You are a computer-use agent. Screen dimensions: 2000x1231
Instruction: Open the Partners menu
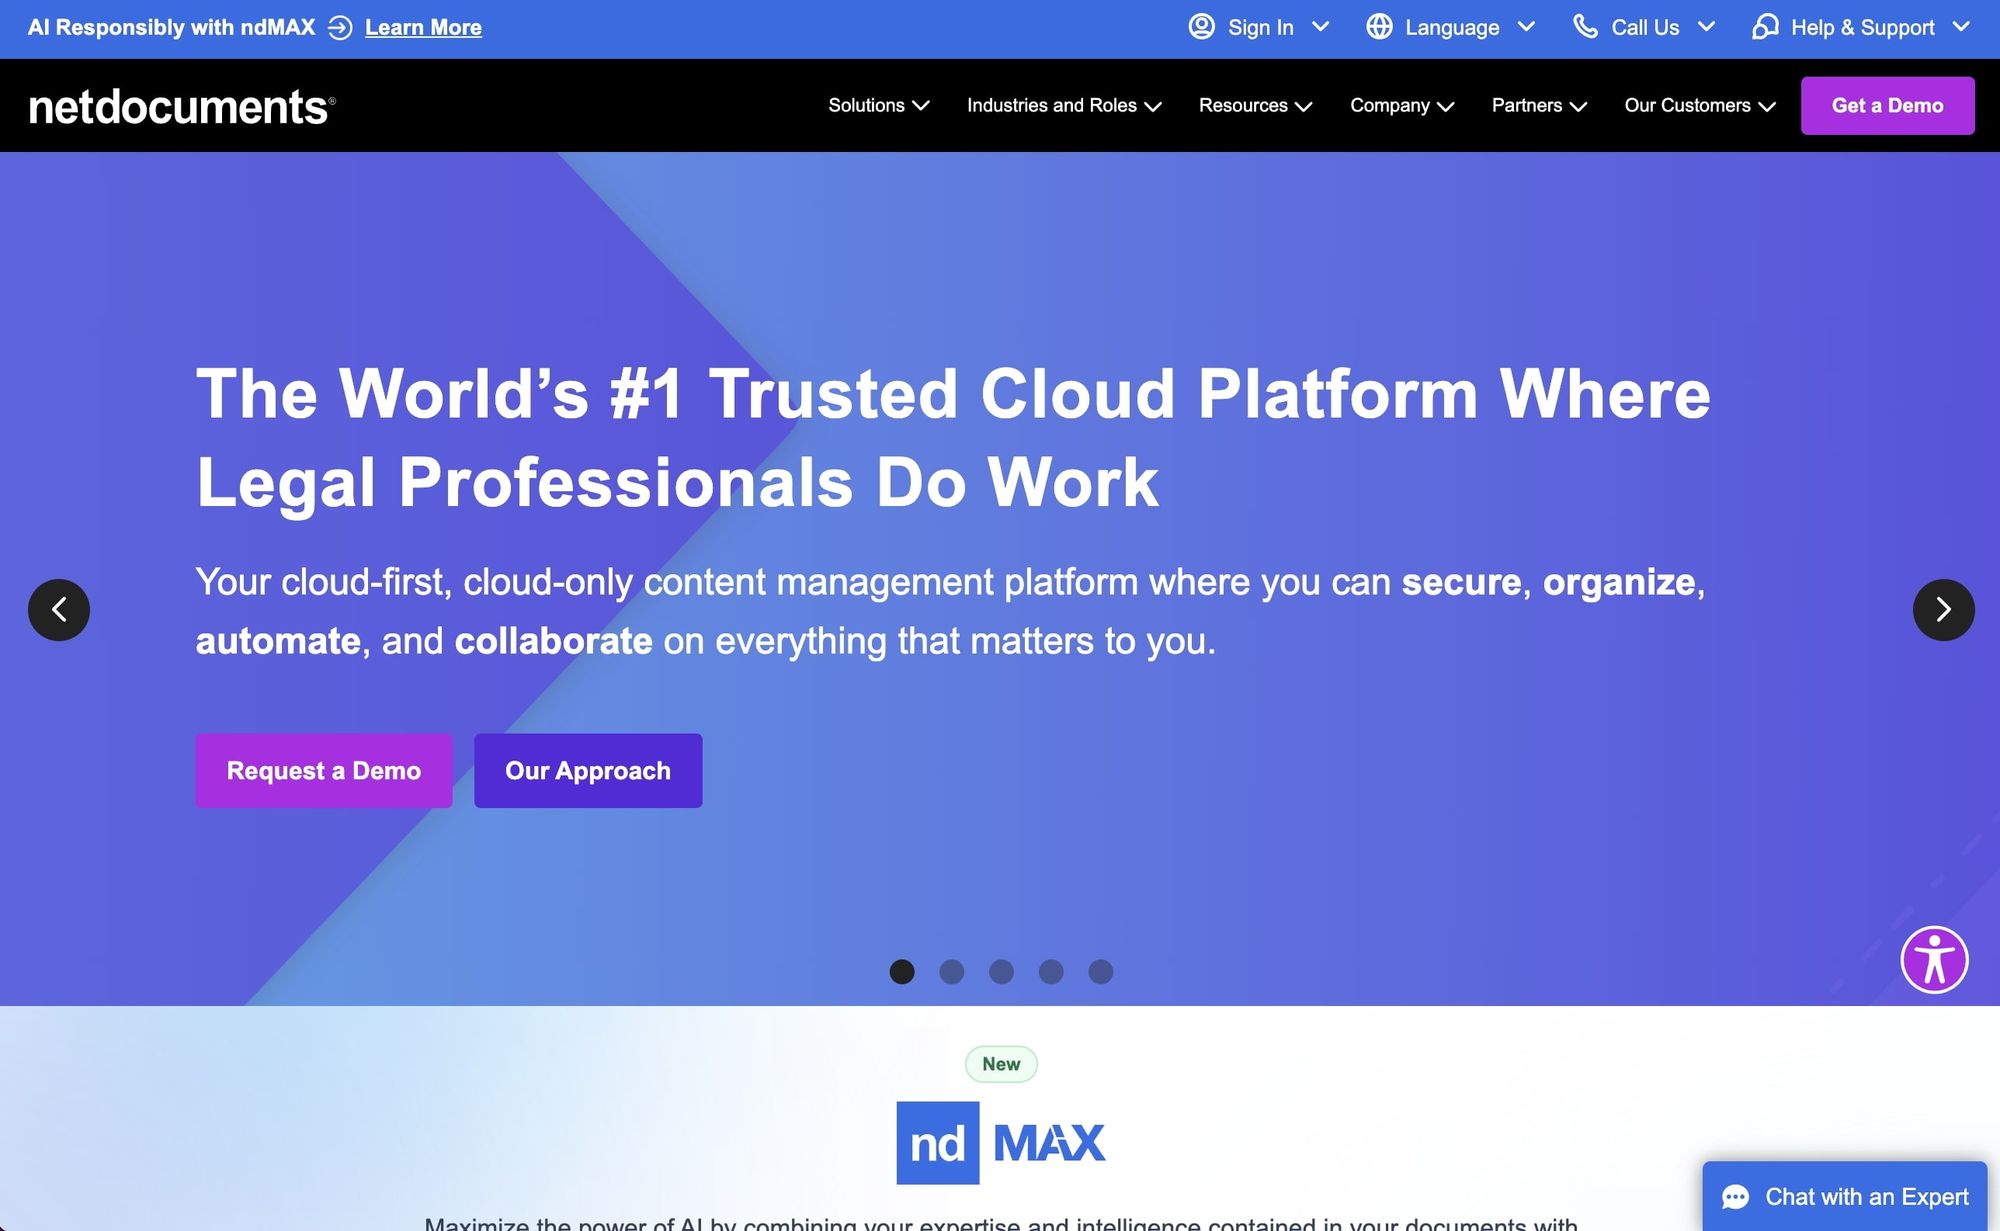pos(1538,105)
